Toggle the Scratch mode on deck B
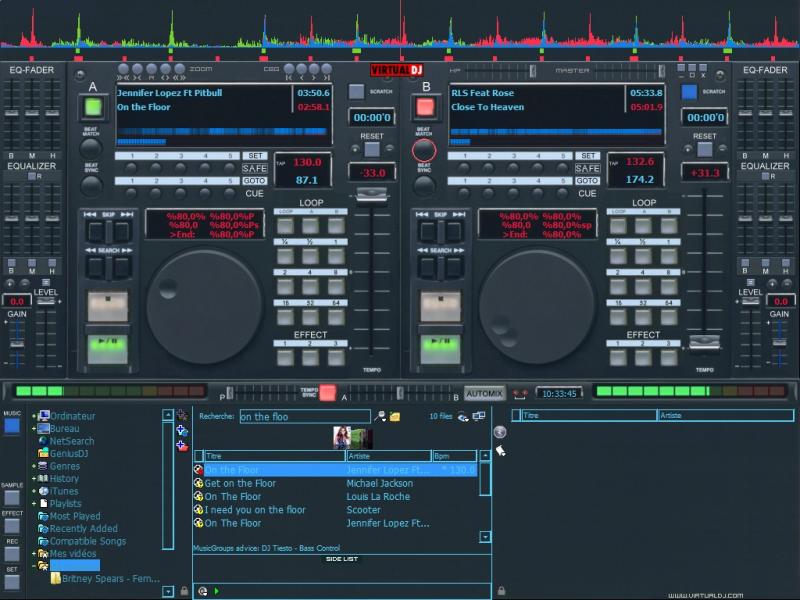The image size is (800, 600). pos(689,91)
